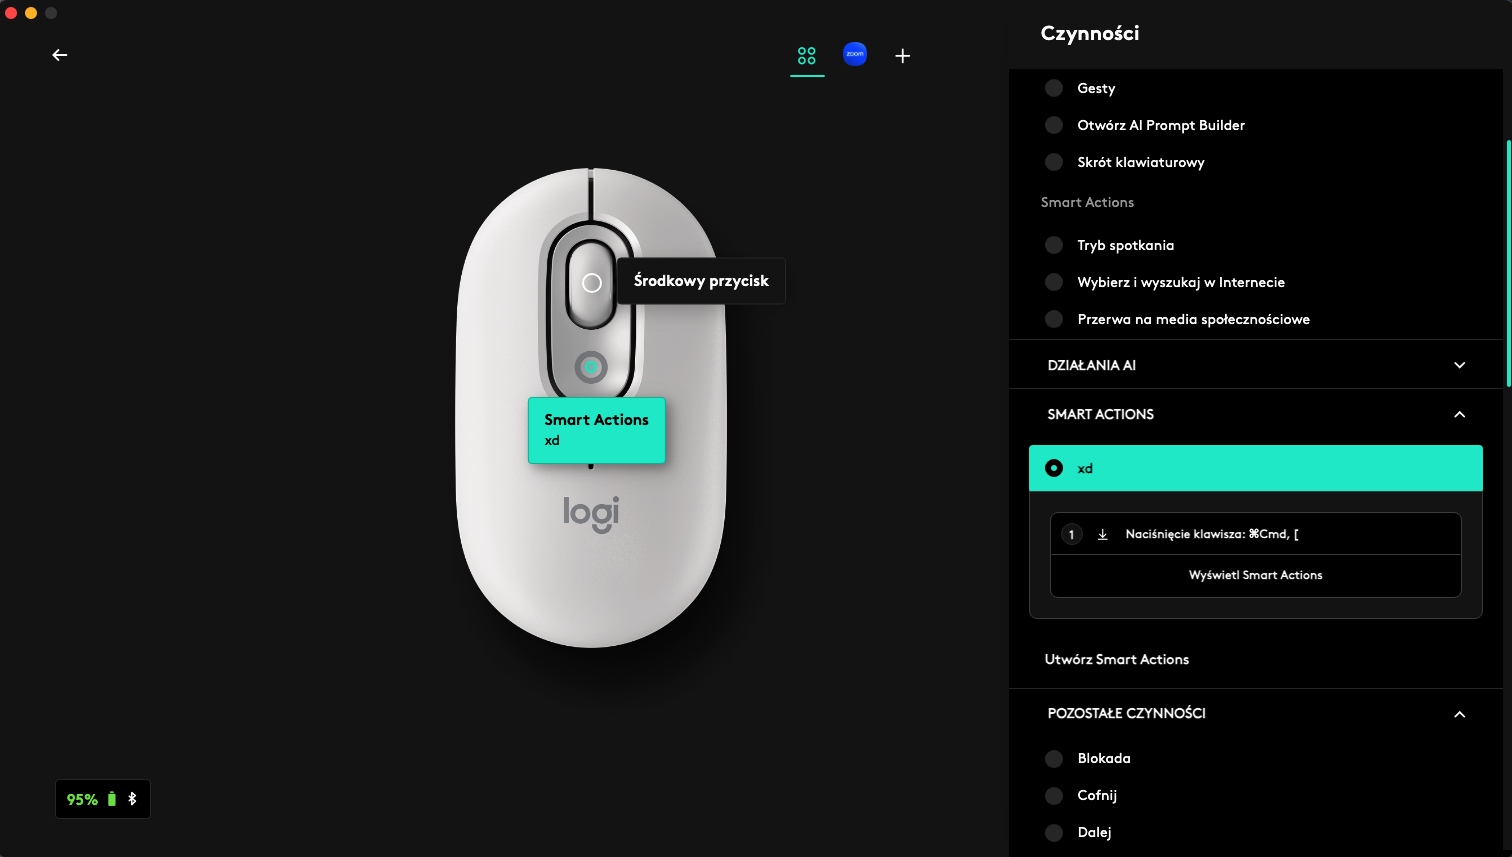Open Wyświetl Smart Actions link
Viewport: 1512px width, 857px height.
(x=1256, y=575)
